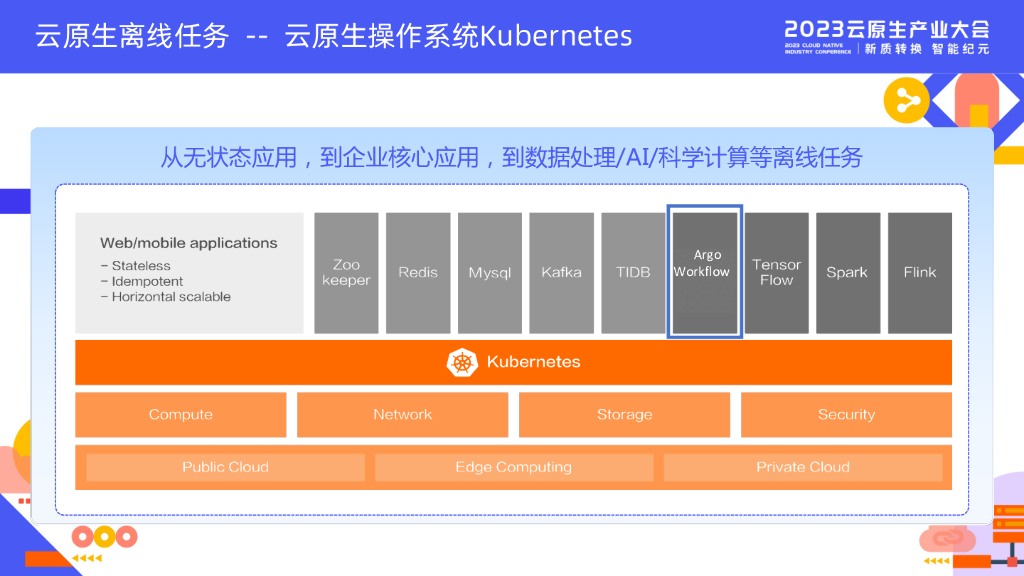This screenshot has width=1024, height=576.
Task: Click the Stateless bullet text
Action: pos(141,266)
